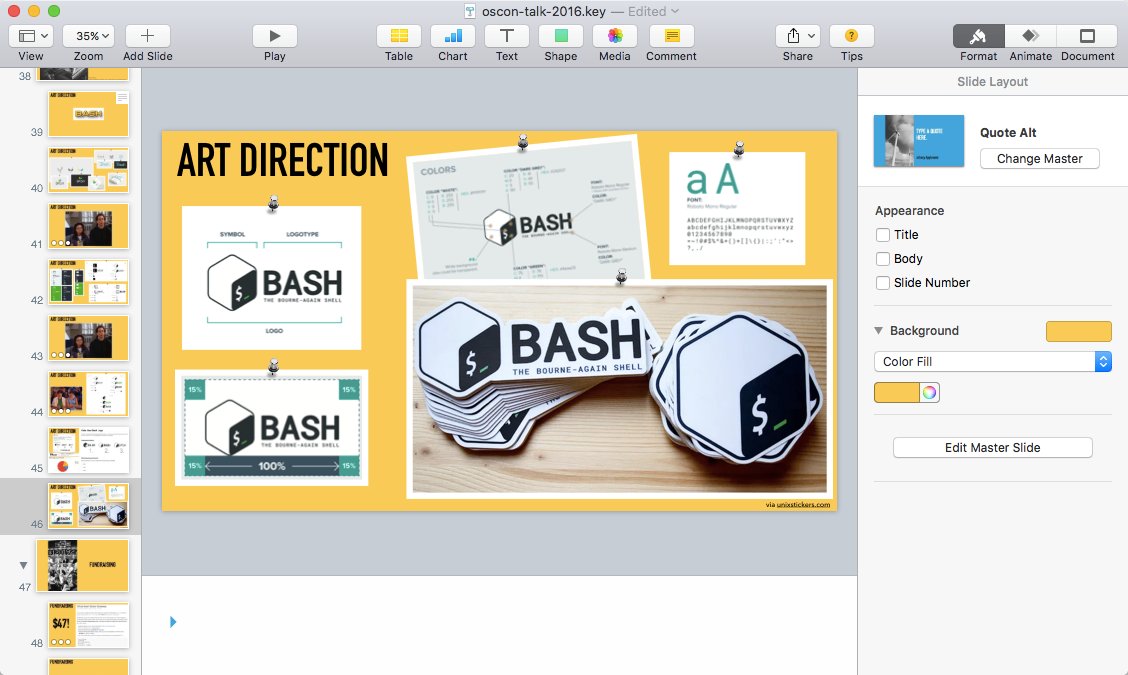The width and height of the screenshot is (1128, 675).
Task: Select slide 46 thumbnail
Action: click(x=88, y=505)
